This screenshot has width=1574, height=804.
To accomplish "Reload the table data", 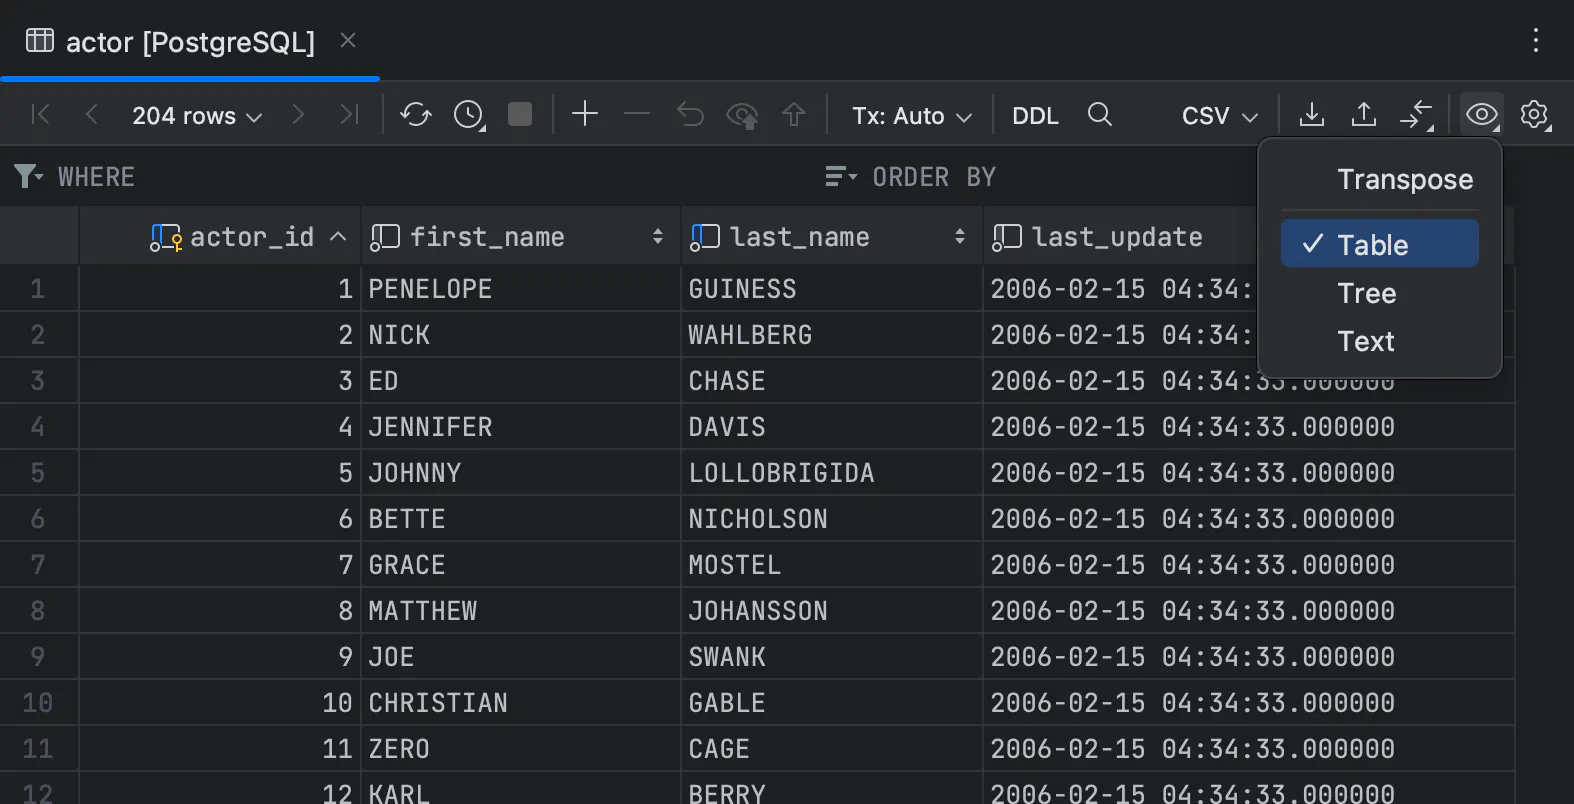I will (416, 115).
